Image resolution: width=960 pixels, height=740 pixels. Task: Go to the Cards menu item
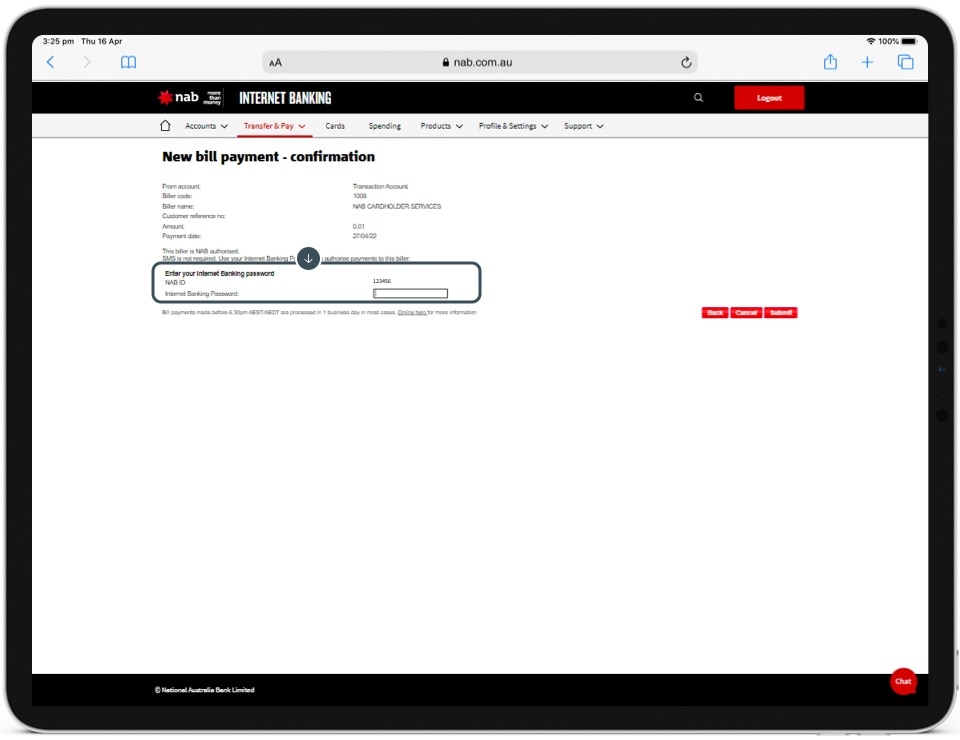tap(335, 126)
